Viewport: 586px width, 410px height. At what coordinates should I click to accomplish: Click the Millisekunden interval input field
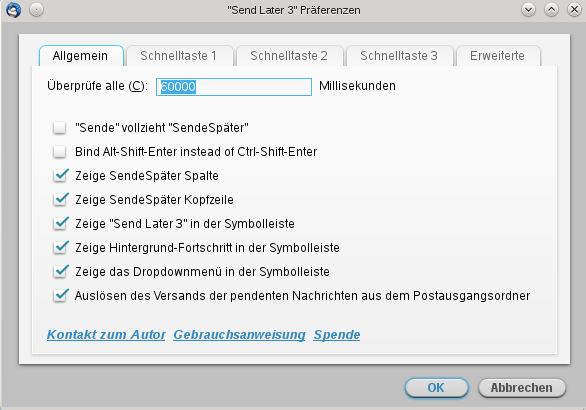pyautogui.click(x=234, y=87)
